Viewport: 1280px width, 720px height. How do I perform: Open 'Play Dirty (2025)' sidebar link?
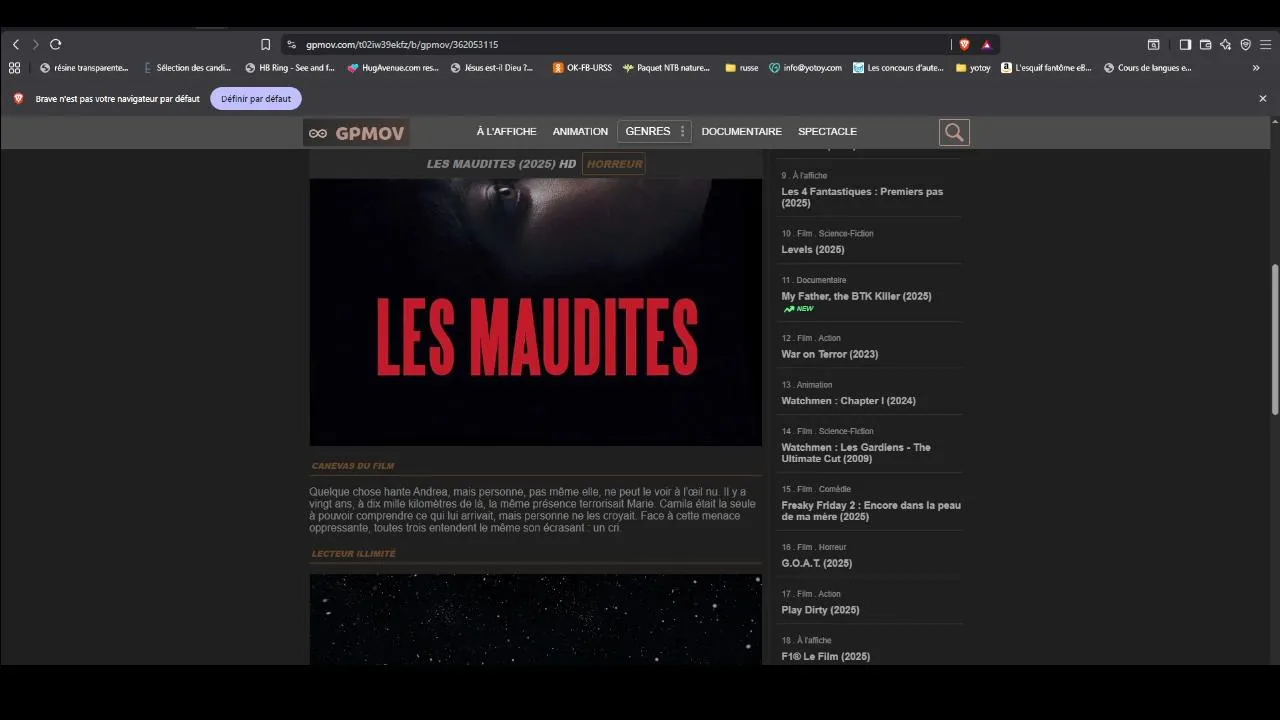click(x=820, y=610)
